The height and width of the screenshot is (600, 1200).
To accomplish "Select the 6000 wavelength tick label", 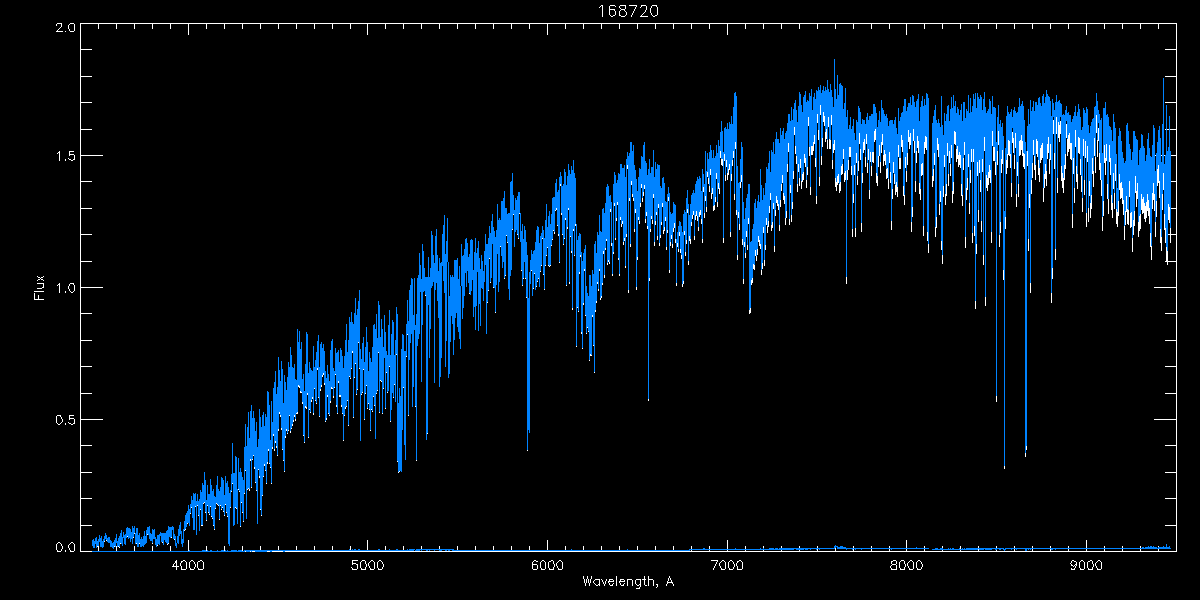I will pyautogui.click(x=547, y=565).
